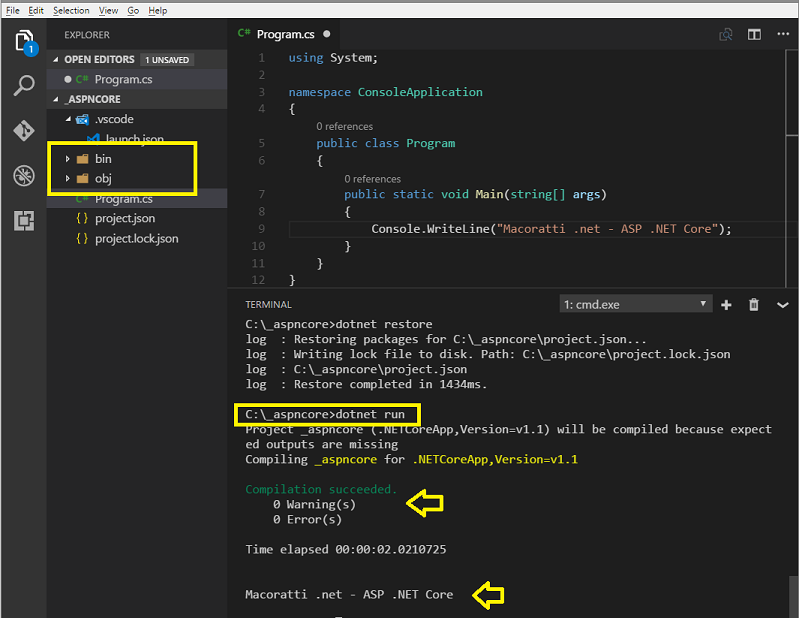Viewport: 799px width, 618px height.
Task: Add a new terminal with plus icon
Action: coord(726,305)
